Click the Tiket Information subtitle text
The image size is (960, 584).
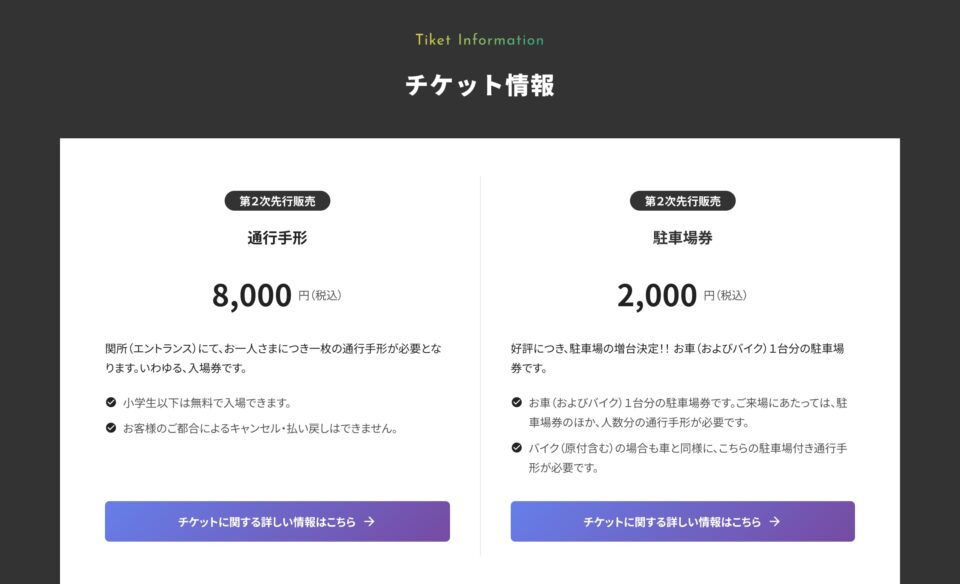coord(480,40)
